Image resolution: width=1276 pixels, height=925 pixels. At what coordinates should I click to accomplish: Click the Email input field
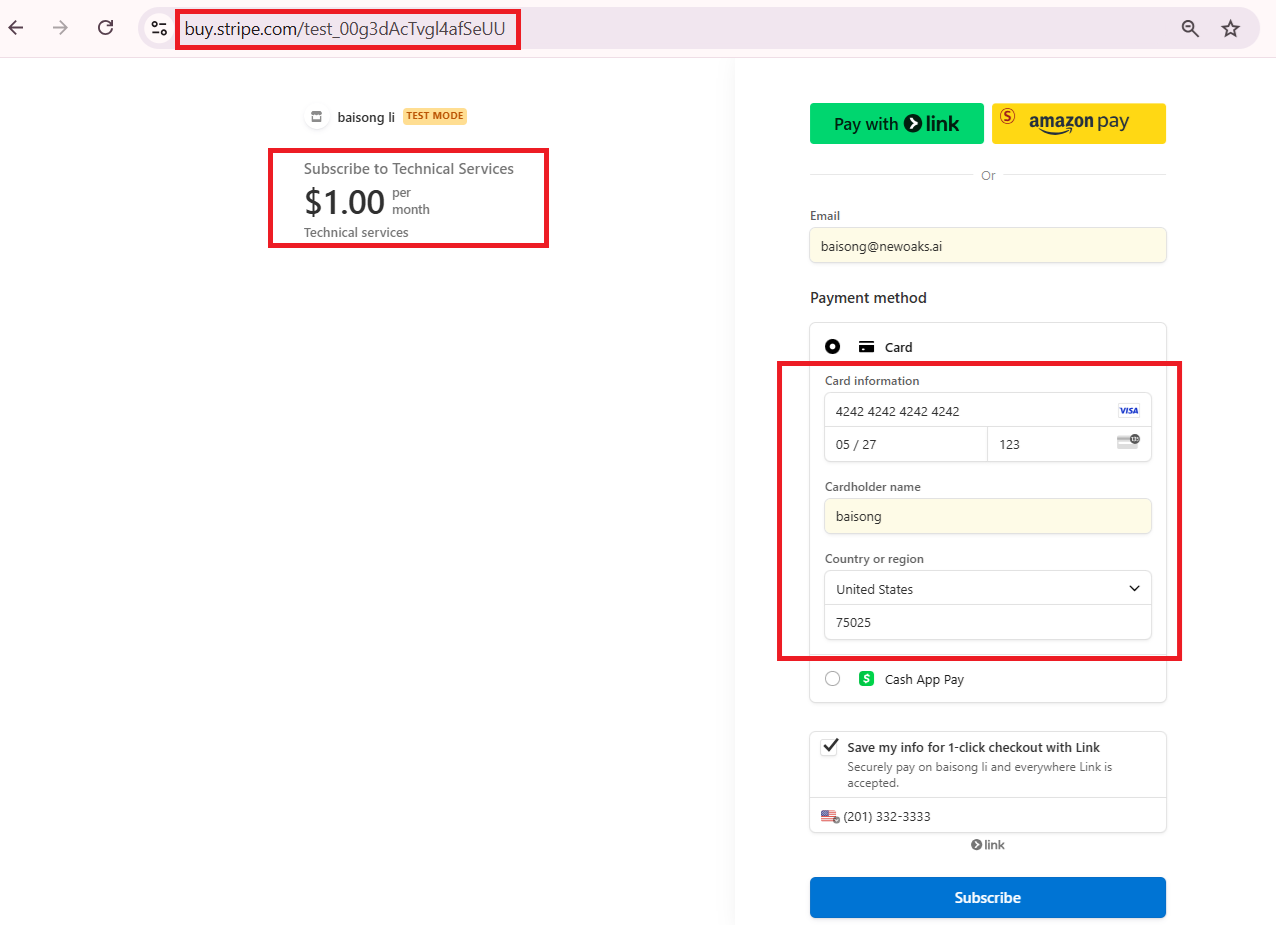[987, 246]
